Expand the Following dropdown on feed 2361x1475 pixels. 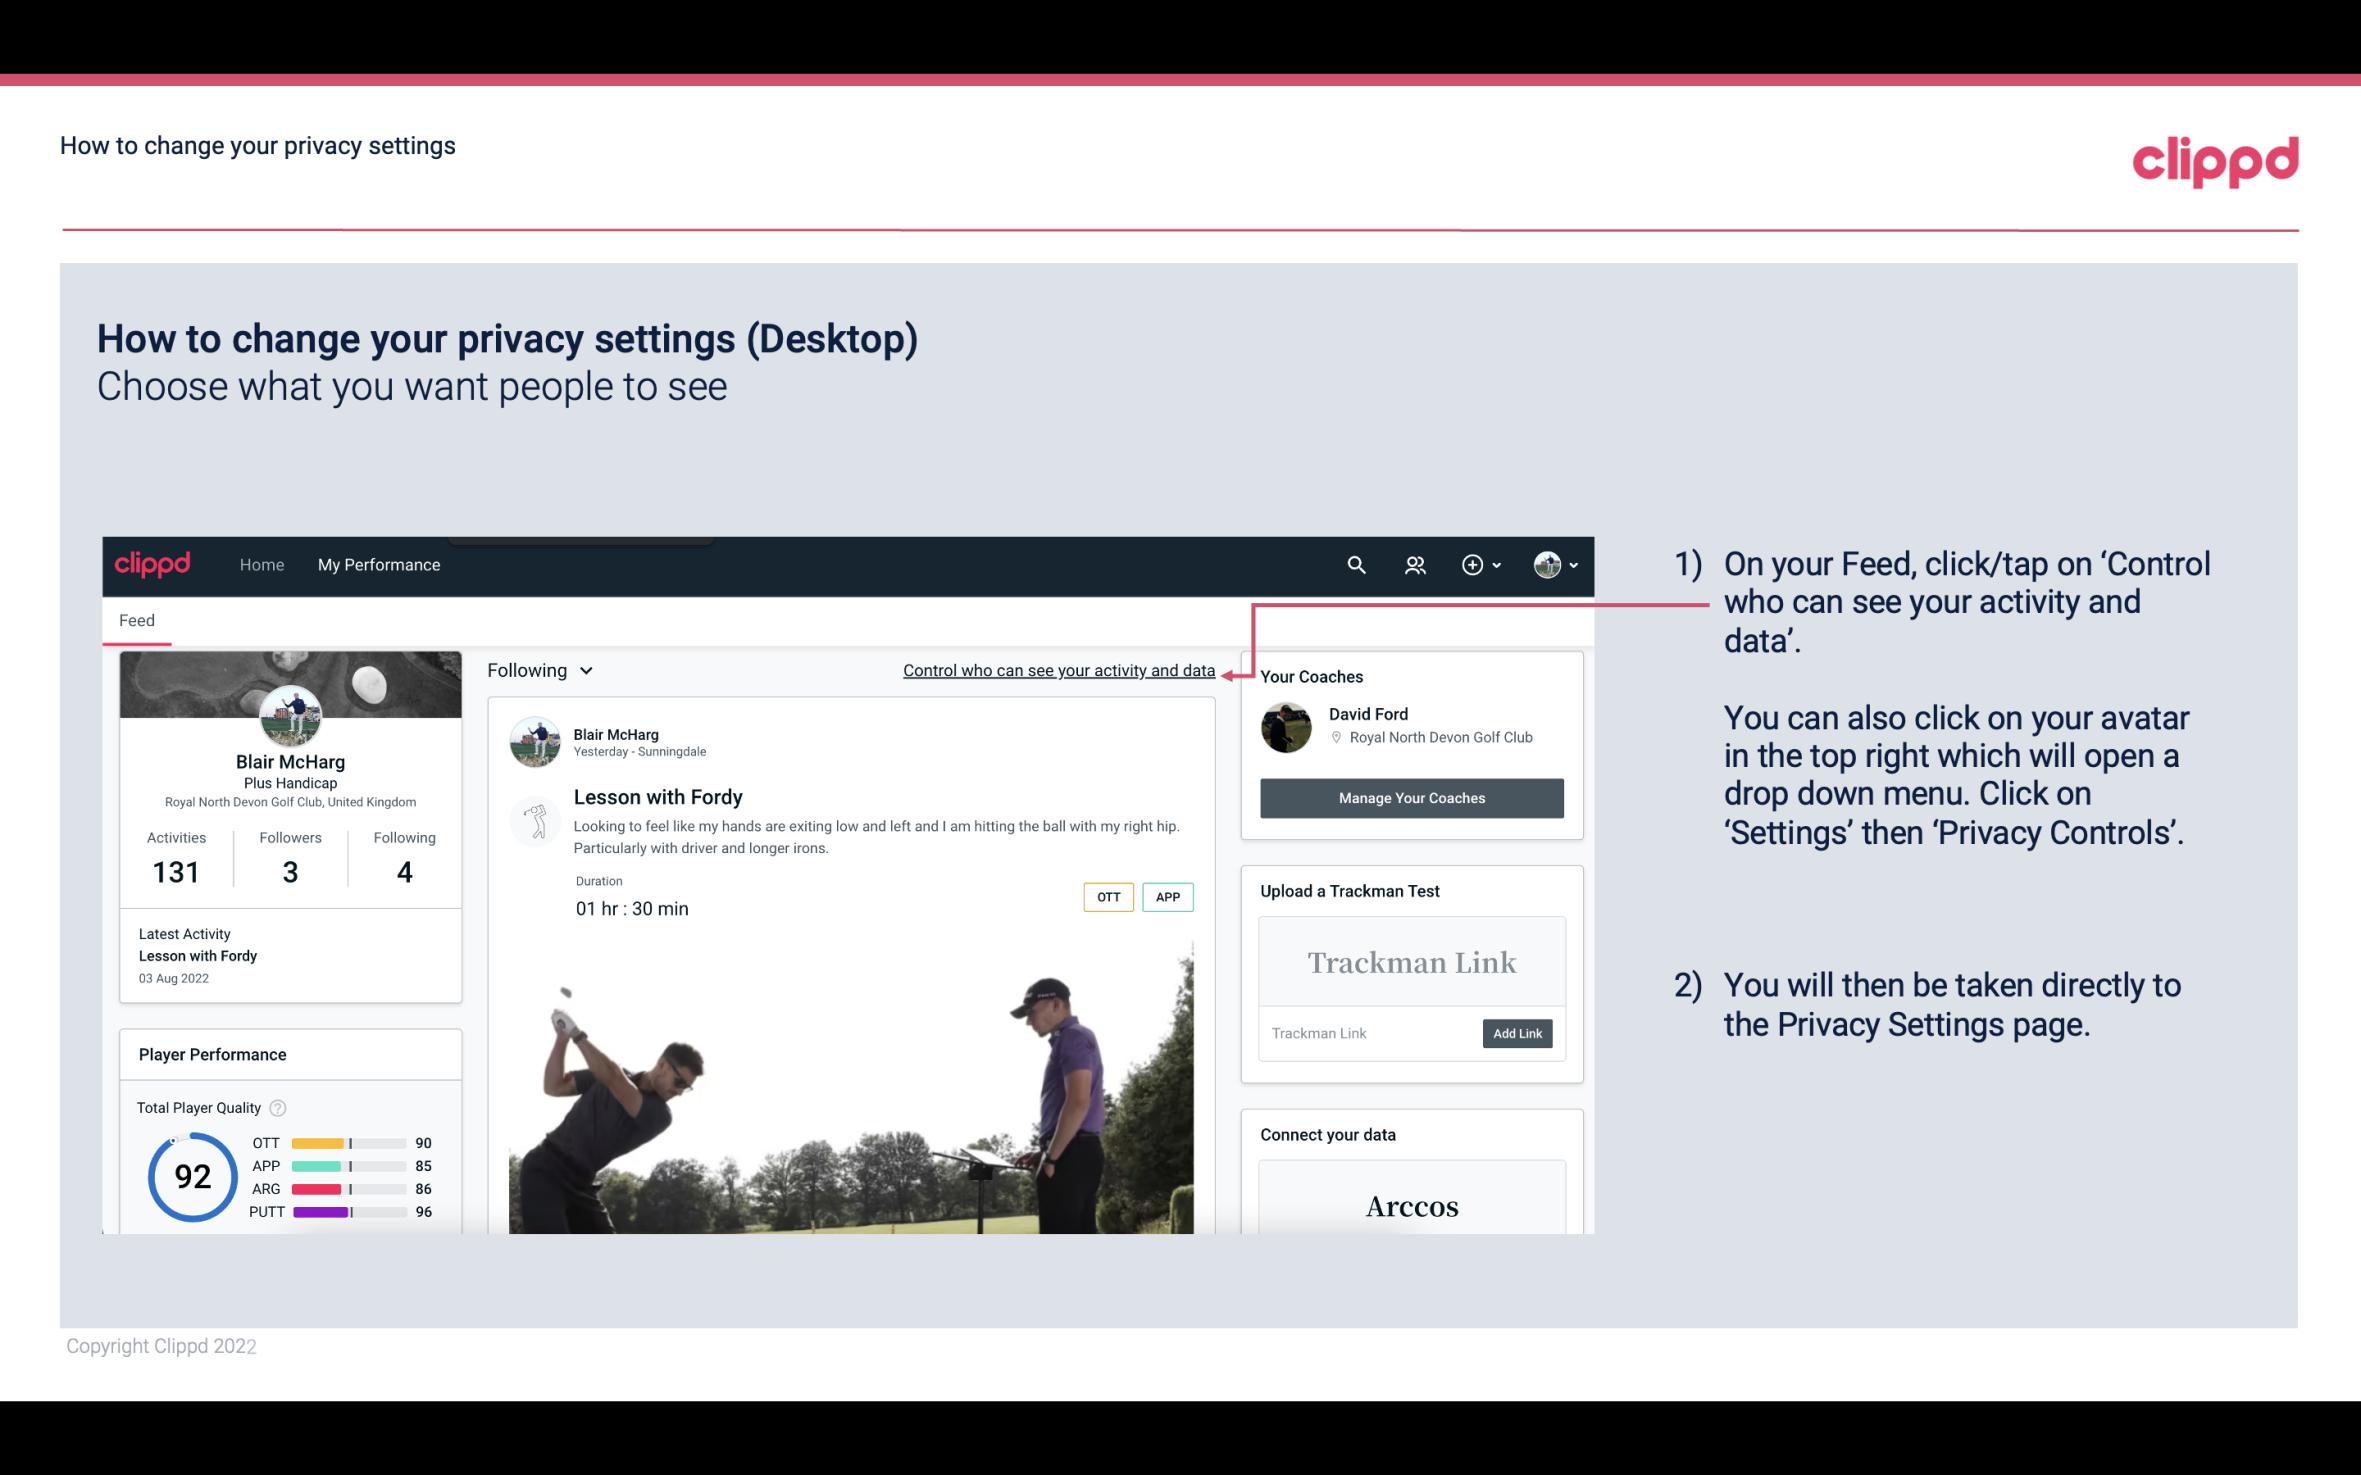pyautogui.click(x=537, y=670)
